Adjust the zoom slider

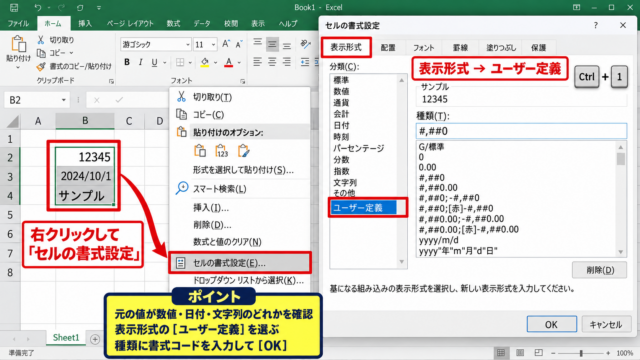coord(581,353)
